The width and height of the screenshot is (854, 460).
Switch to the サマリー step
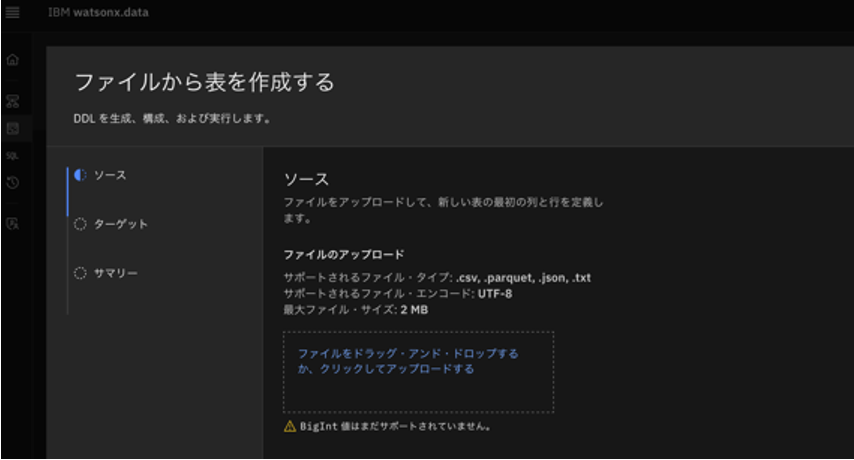coord(115,273)
